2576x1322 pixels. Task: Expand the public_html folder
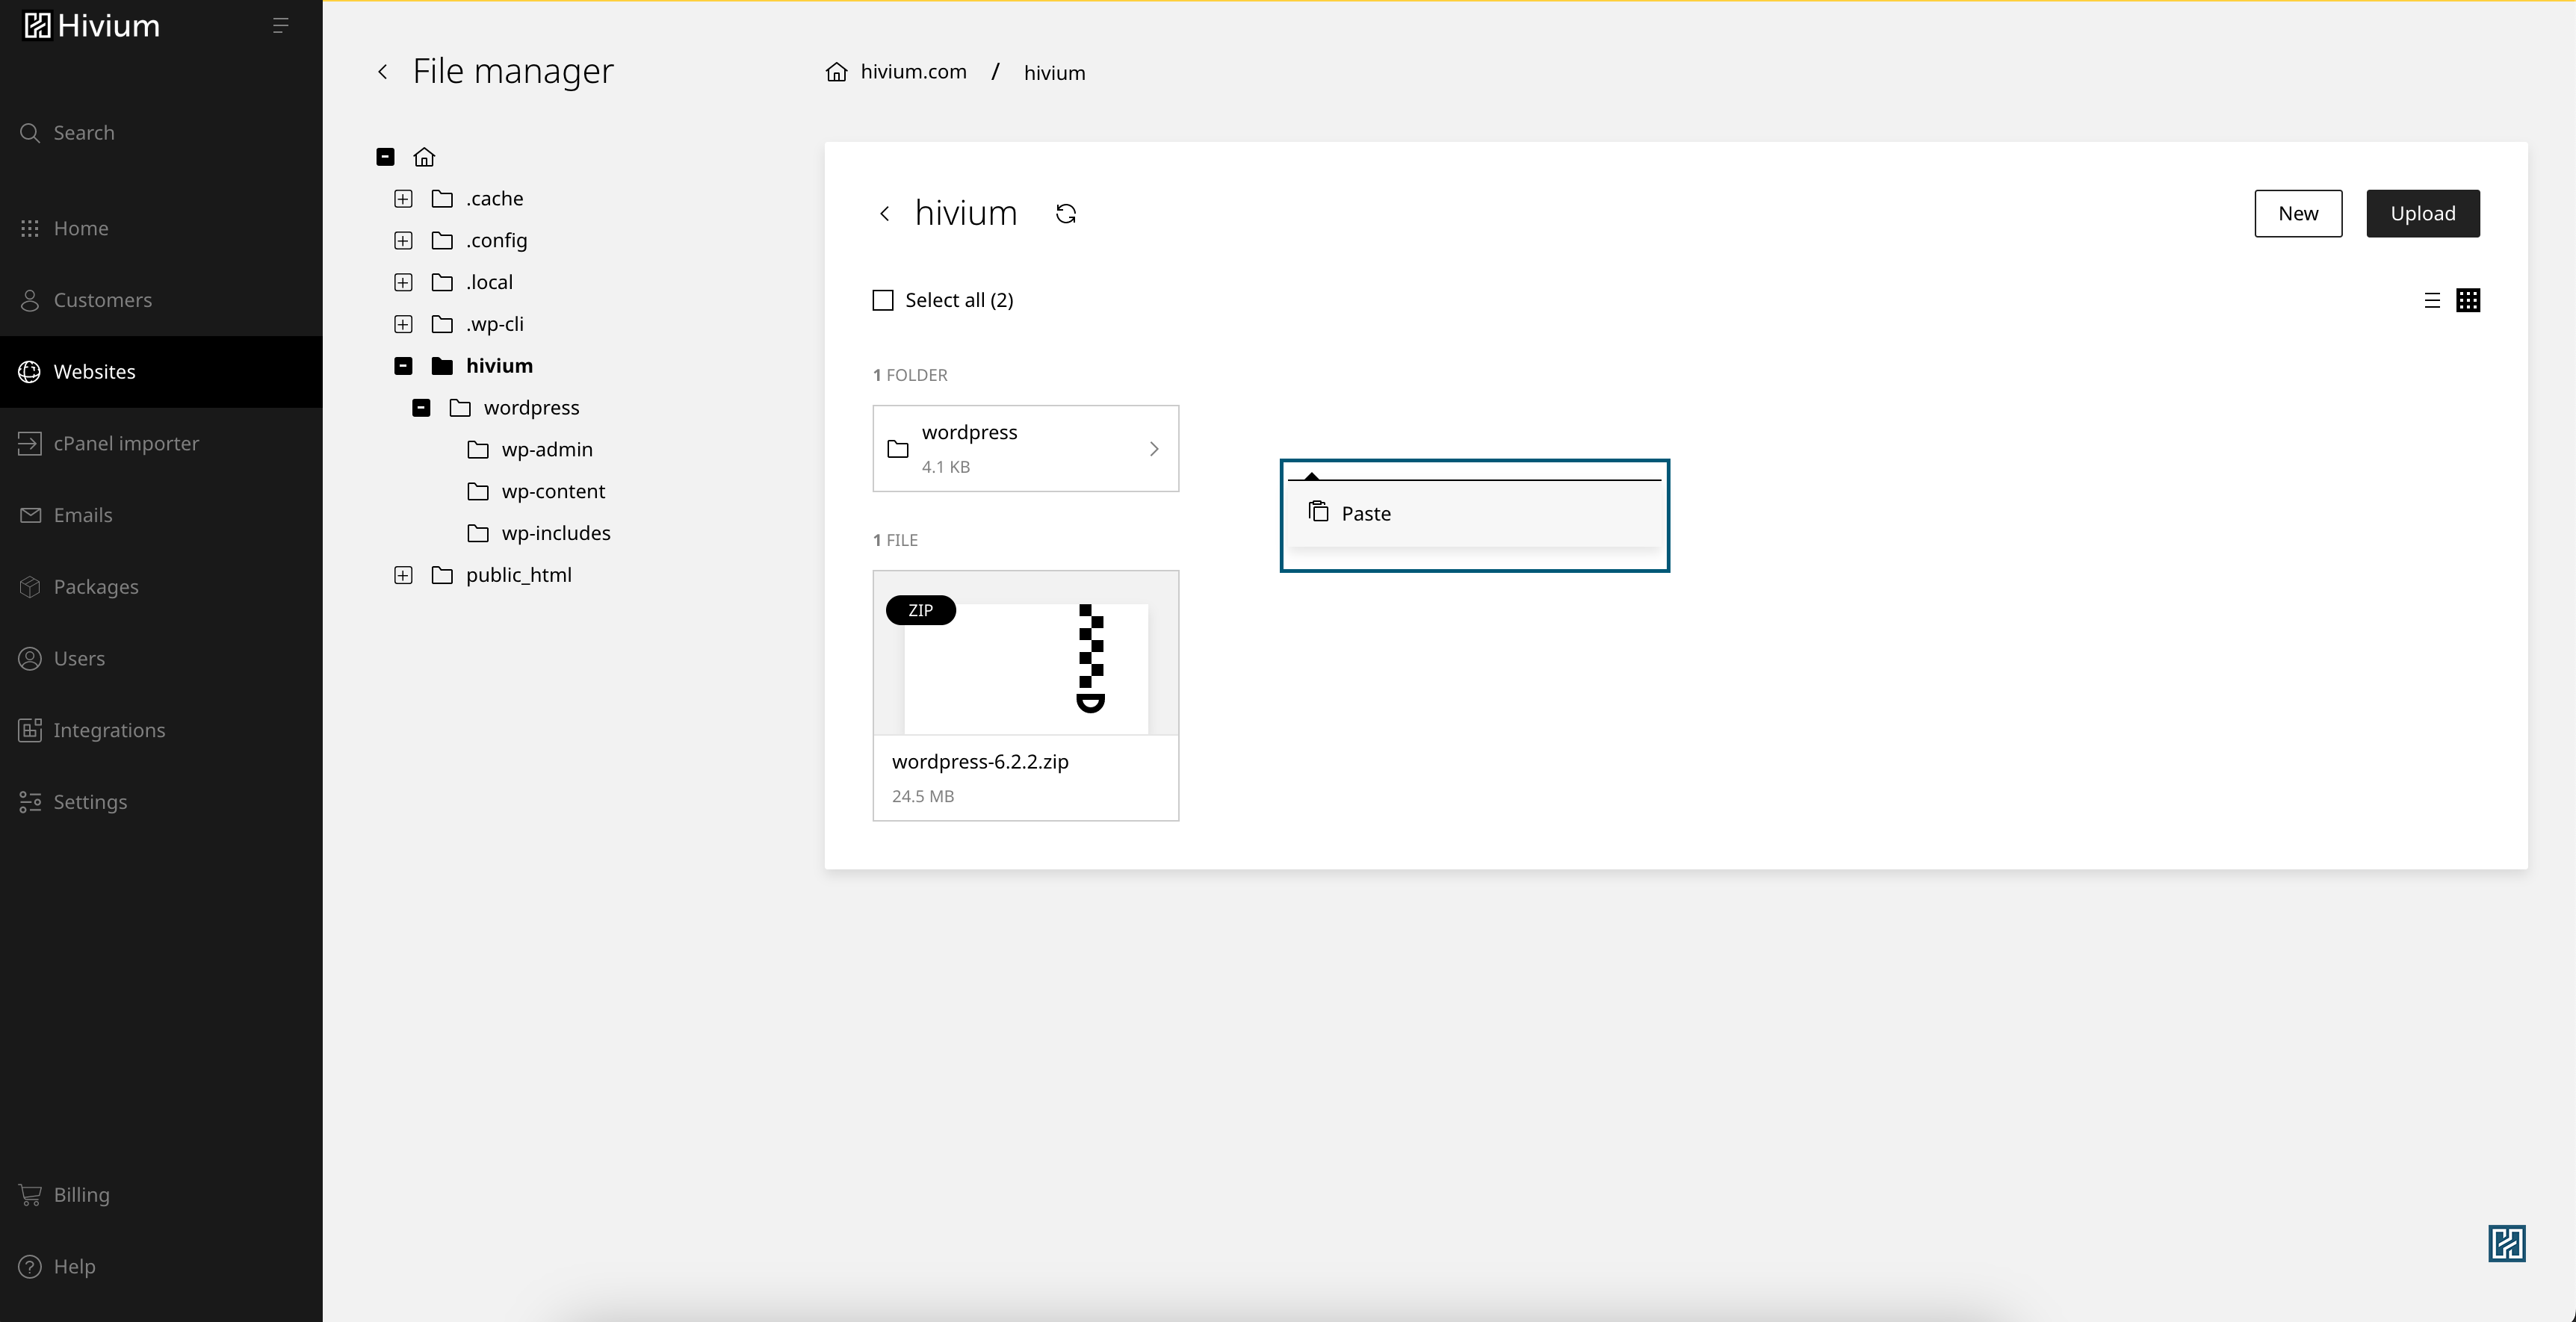click(403, 575)
